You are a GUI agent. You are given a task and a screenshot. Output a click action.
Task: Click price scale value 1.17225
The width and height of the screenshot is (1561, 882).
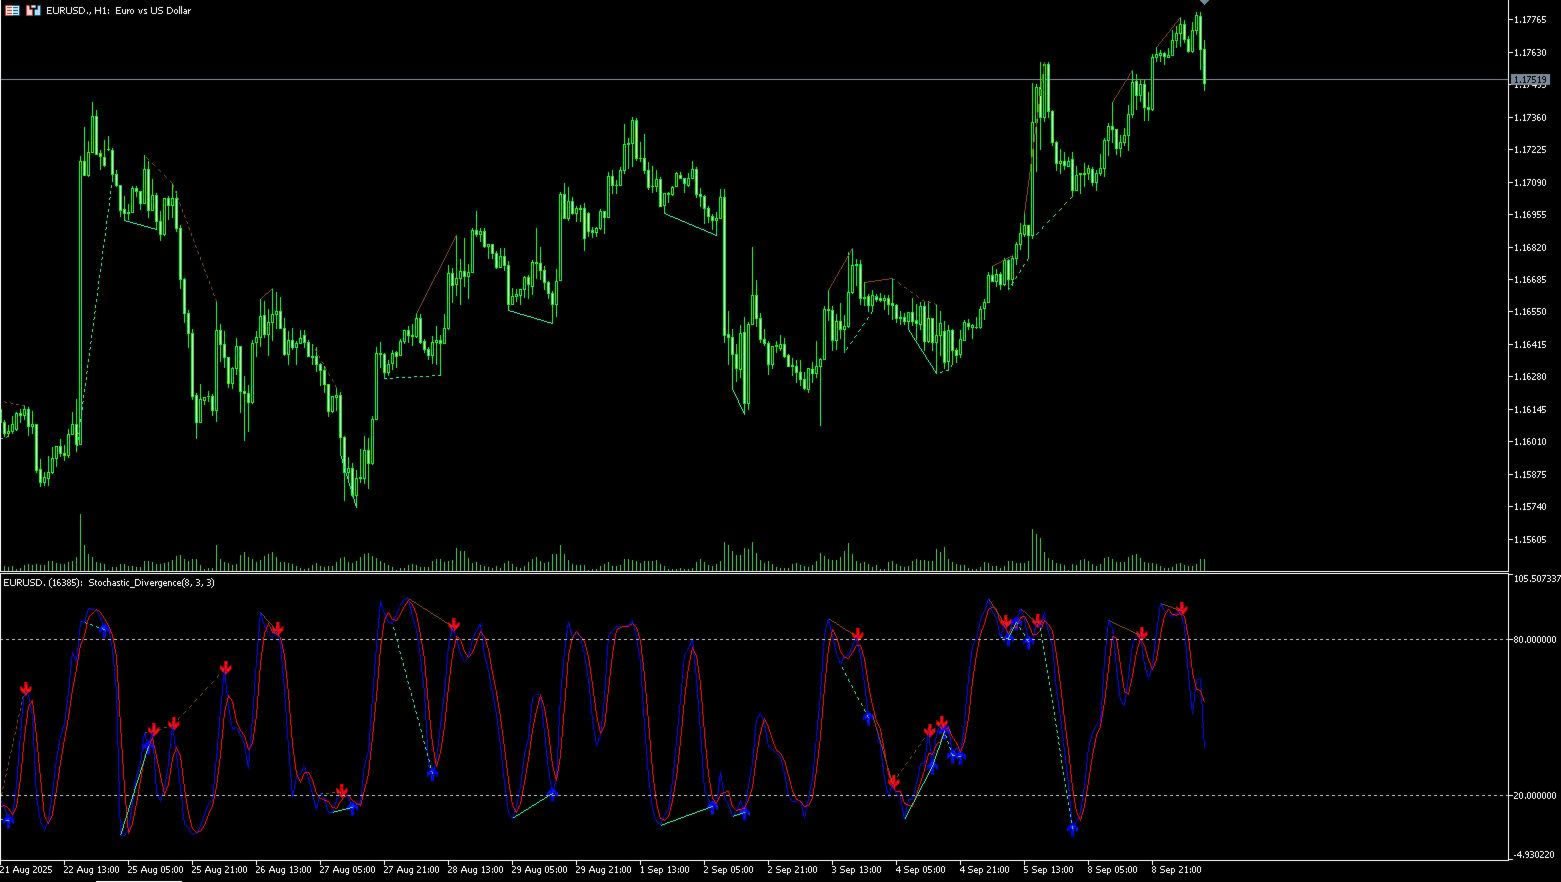click(1532, 150)
